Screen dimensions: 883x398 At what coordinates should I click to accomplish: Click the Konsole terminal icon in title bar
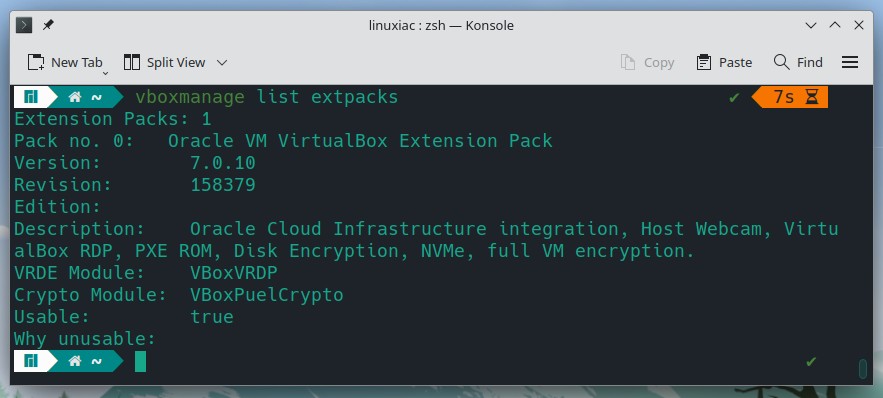click(24, 25)
